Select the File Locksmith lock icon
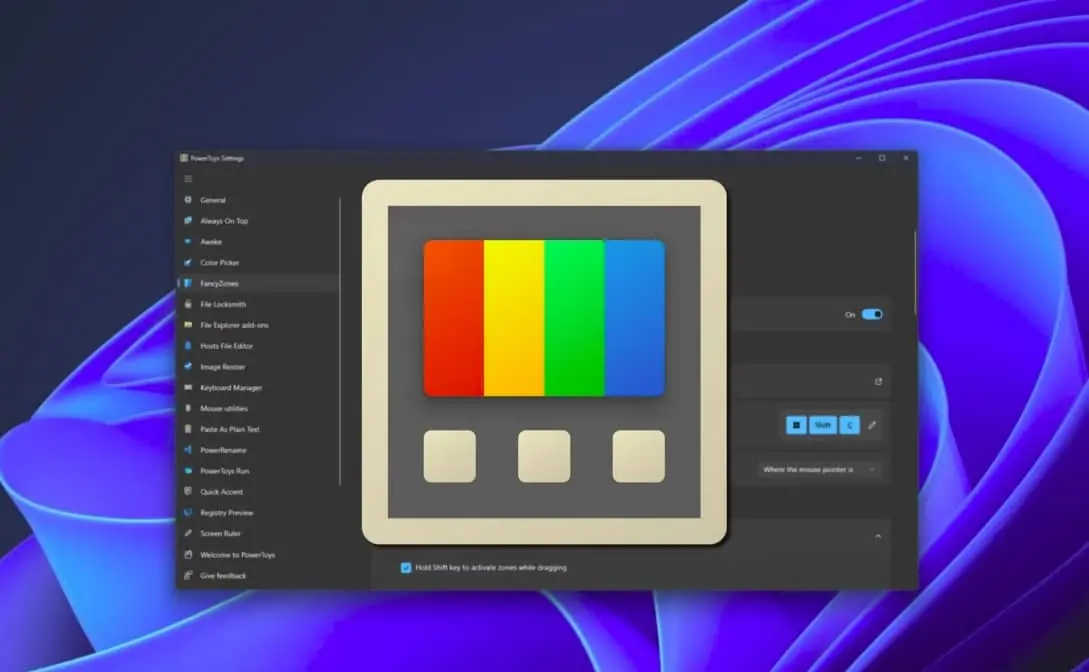1089x672 pixels. [x=188, y=304]
